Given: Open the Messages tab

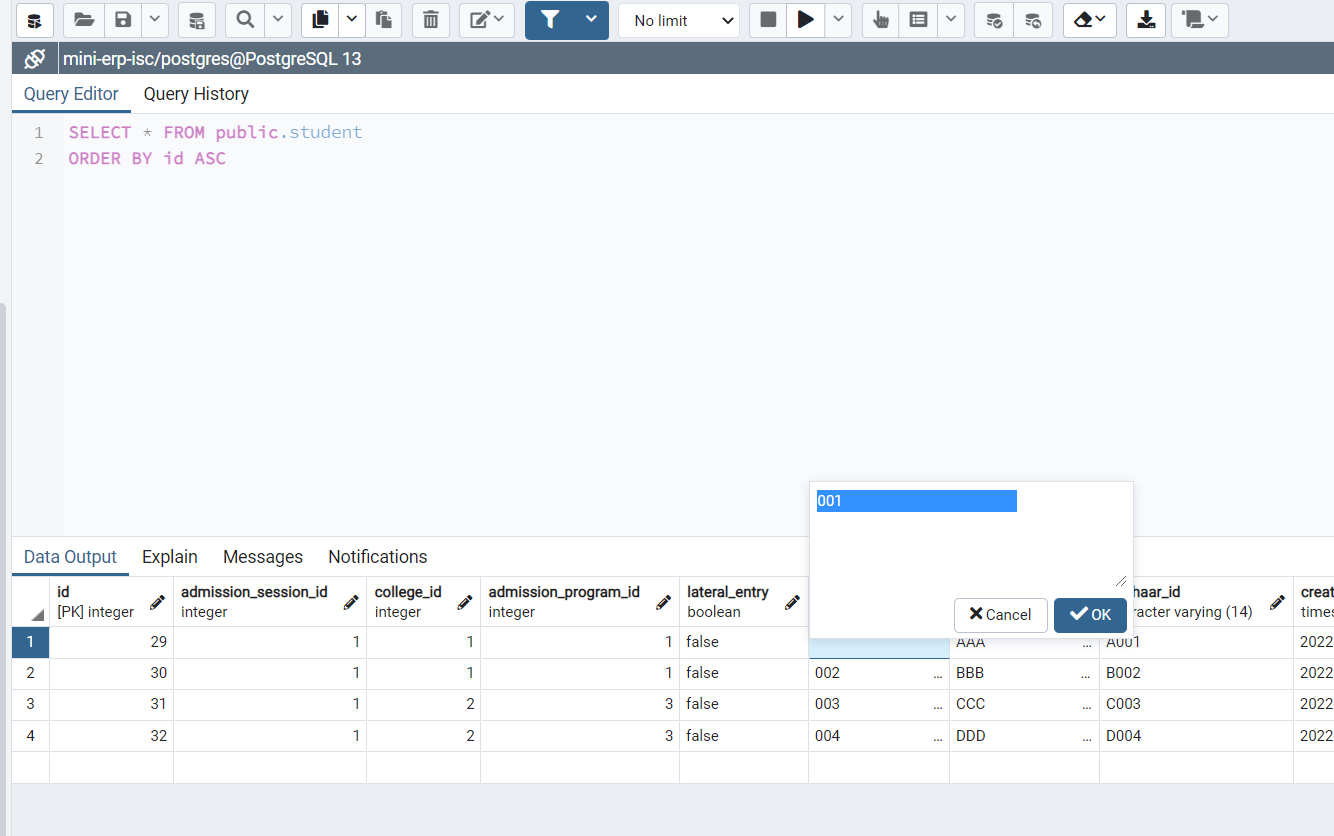Looking at the screenshot, I should 262,556.
